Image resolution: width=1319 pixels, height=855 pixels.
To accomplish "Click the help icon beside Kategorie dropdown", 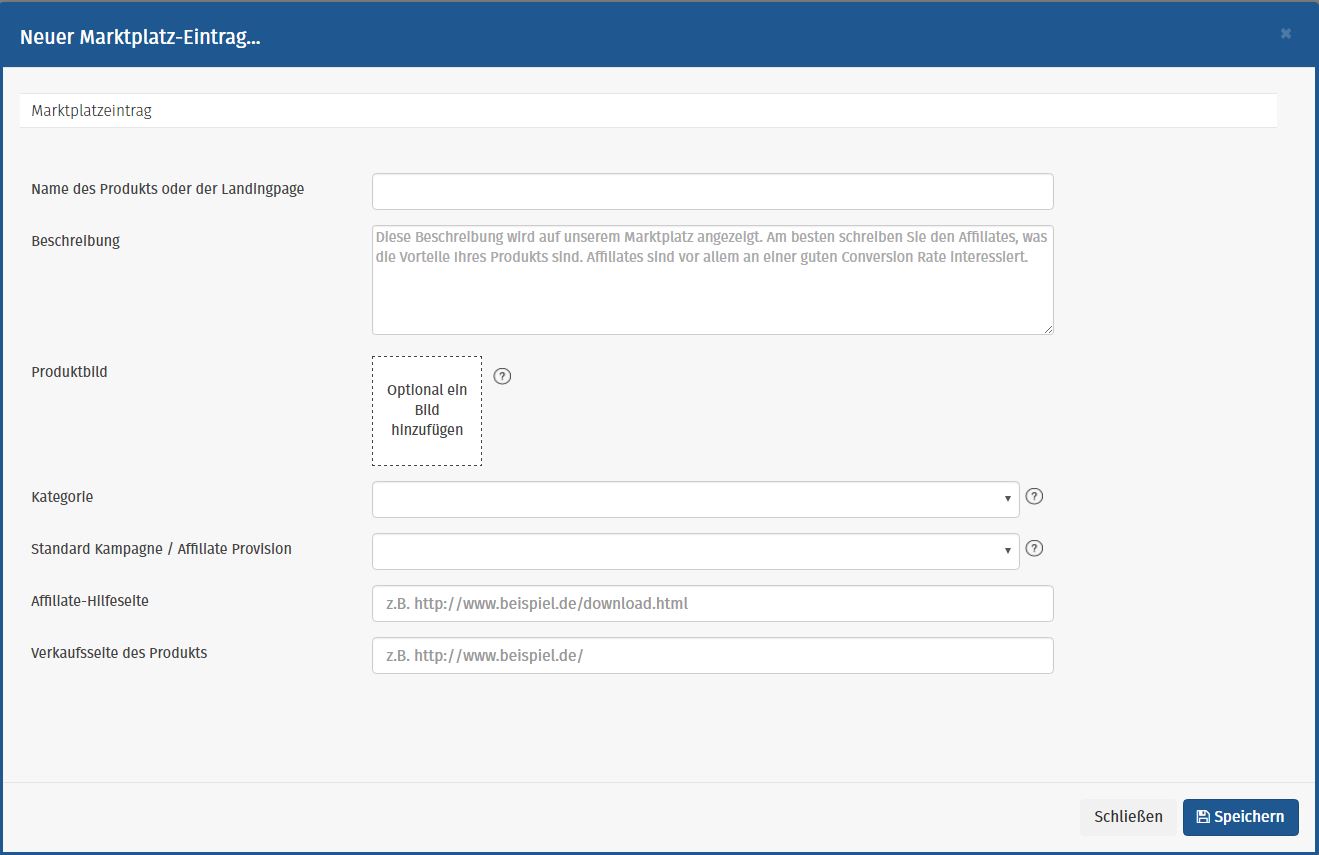I will 1035,496.
